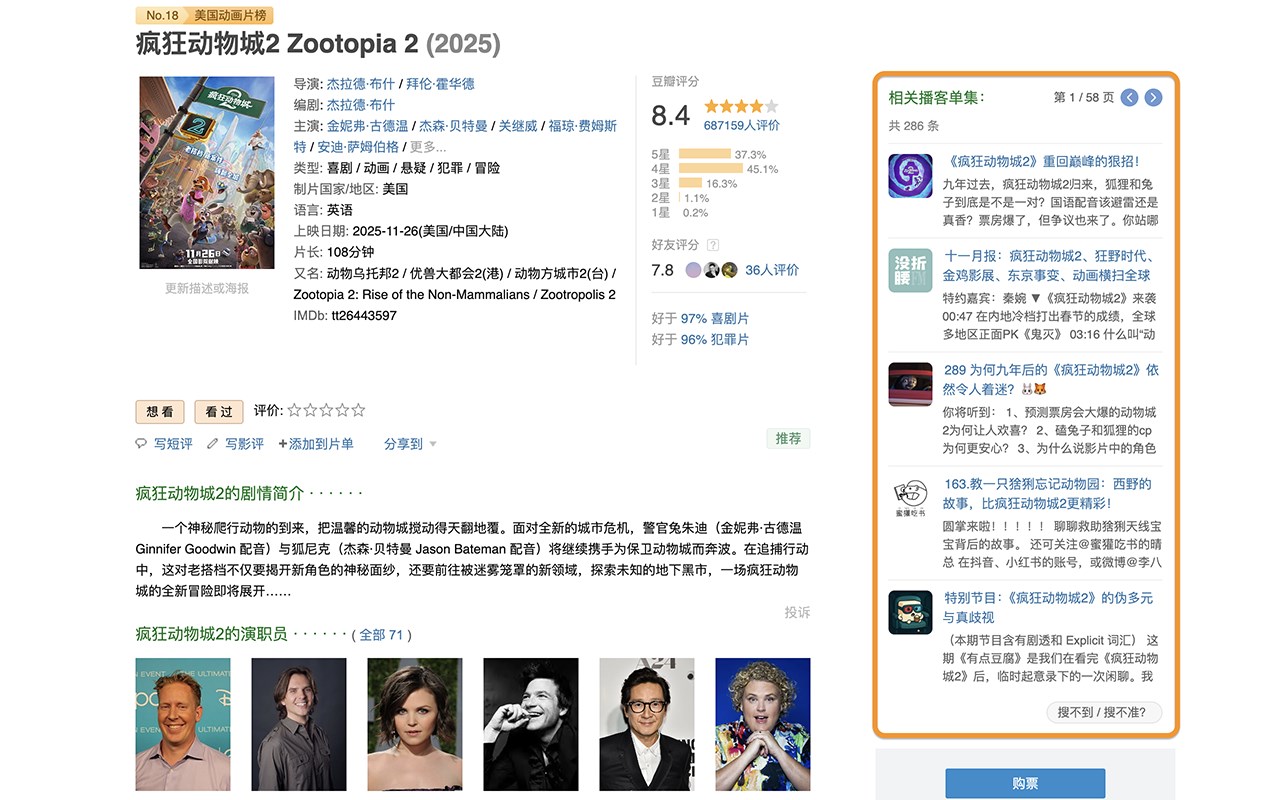The width and height of the screenshot is (1280, 800).
Task: Click the 推荐 recommend button
Action: [788, 438]
